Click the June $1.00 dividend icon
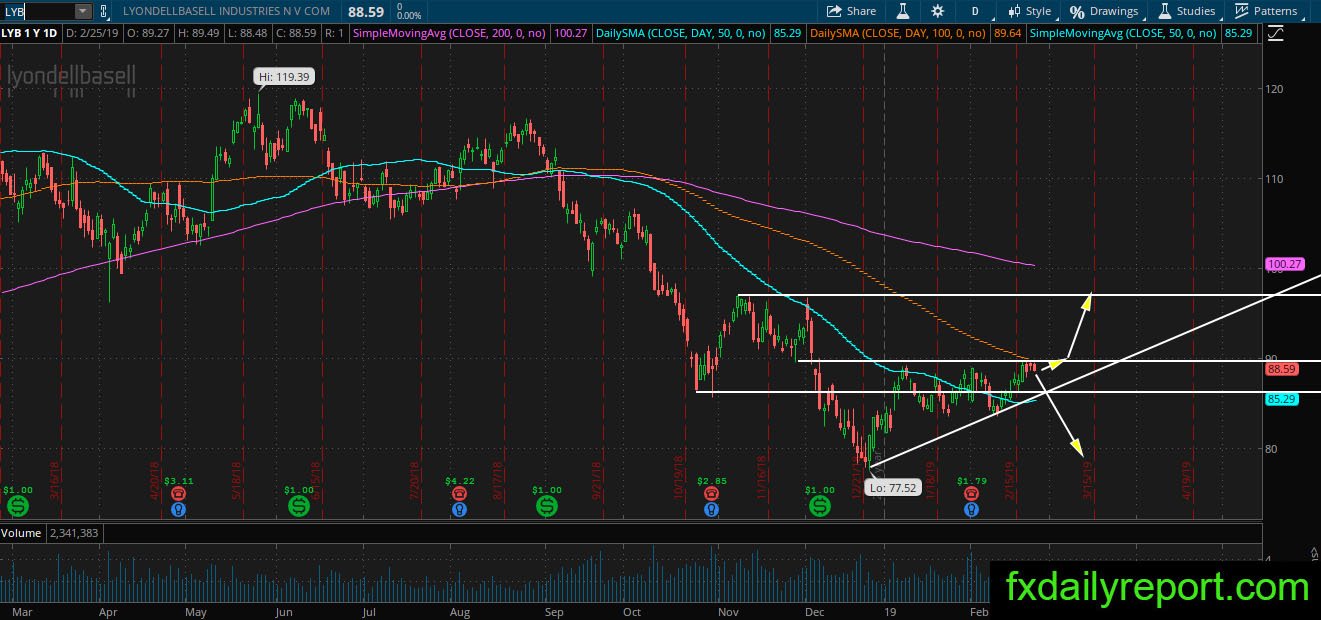This screenshot has height=620, width=1321. pos(299,507)
